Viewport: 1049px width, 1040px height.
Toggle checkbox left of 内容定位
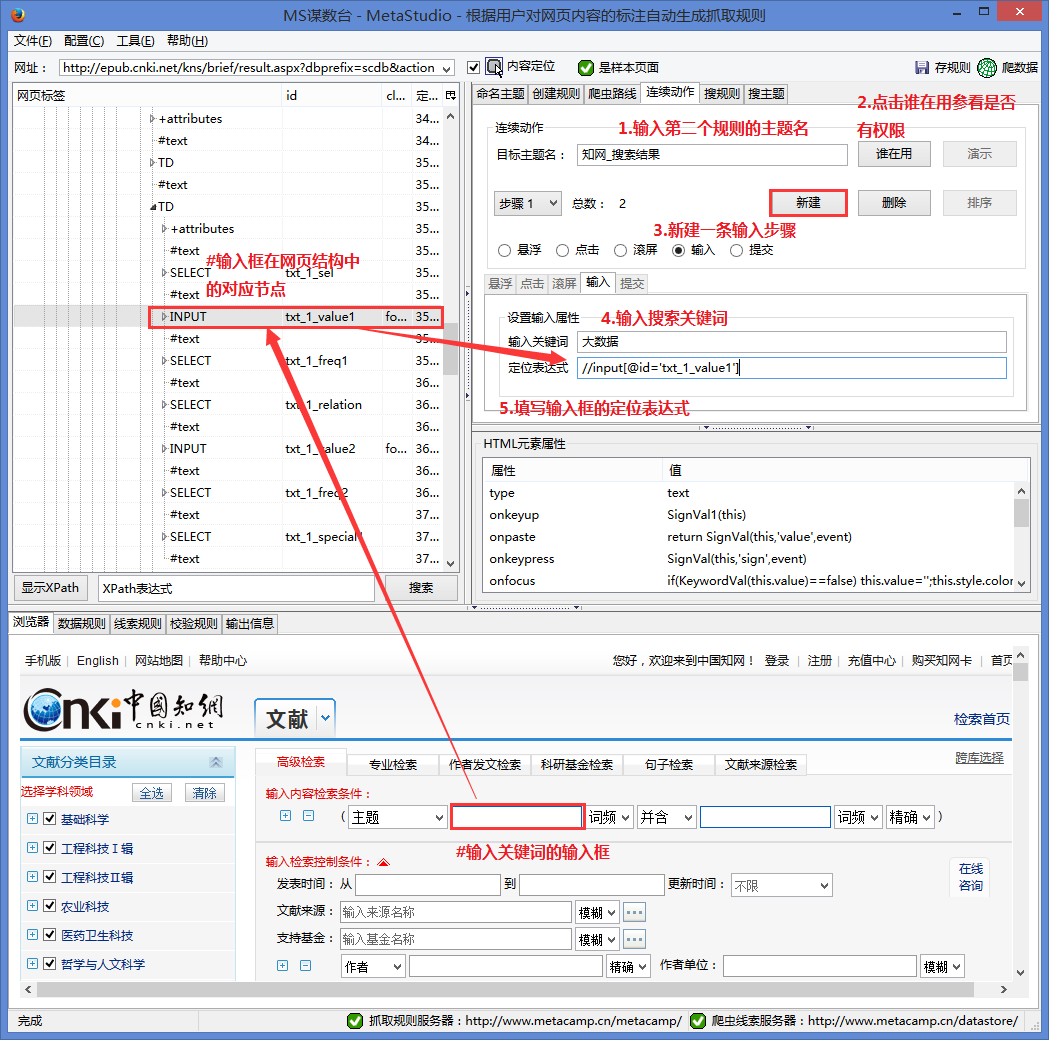pos(474,67)
